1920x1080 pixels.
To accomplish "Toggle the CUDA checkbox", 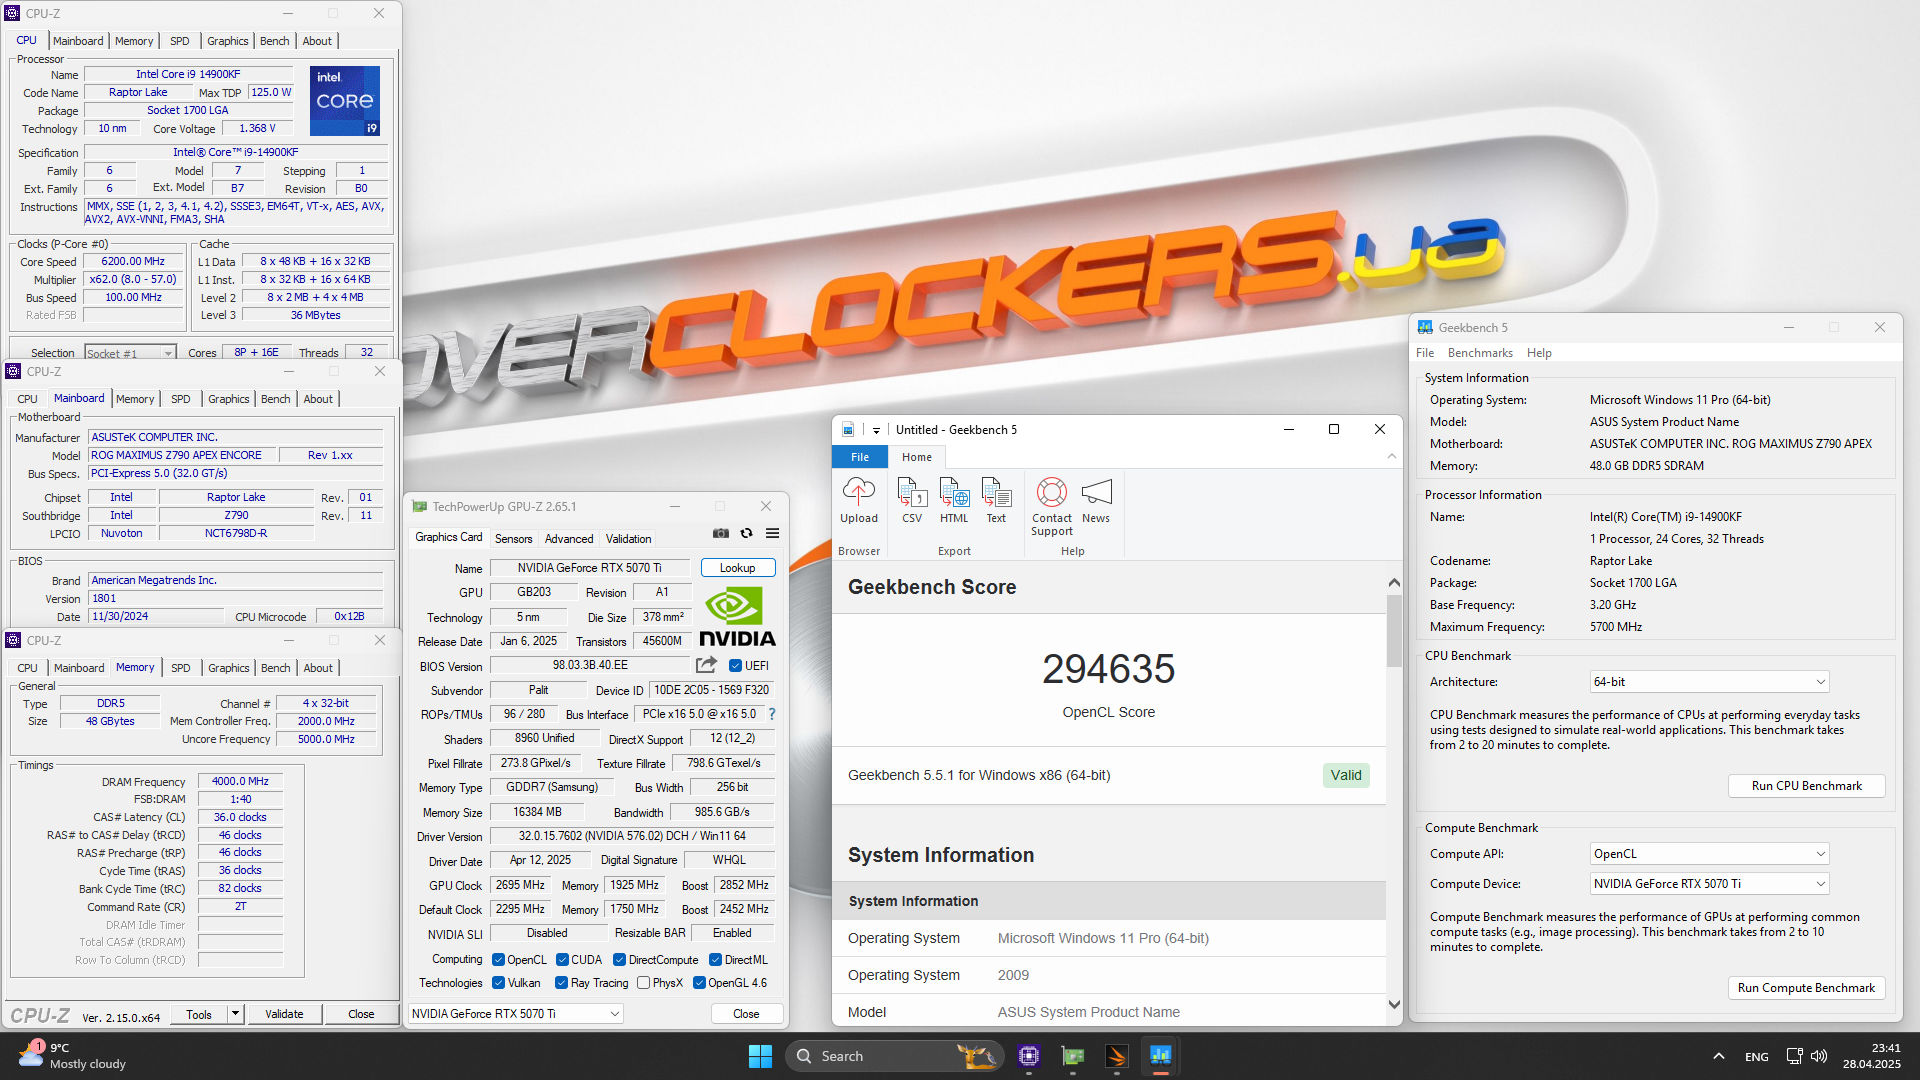I will 562,960.
